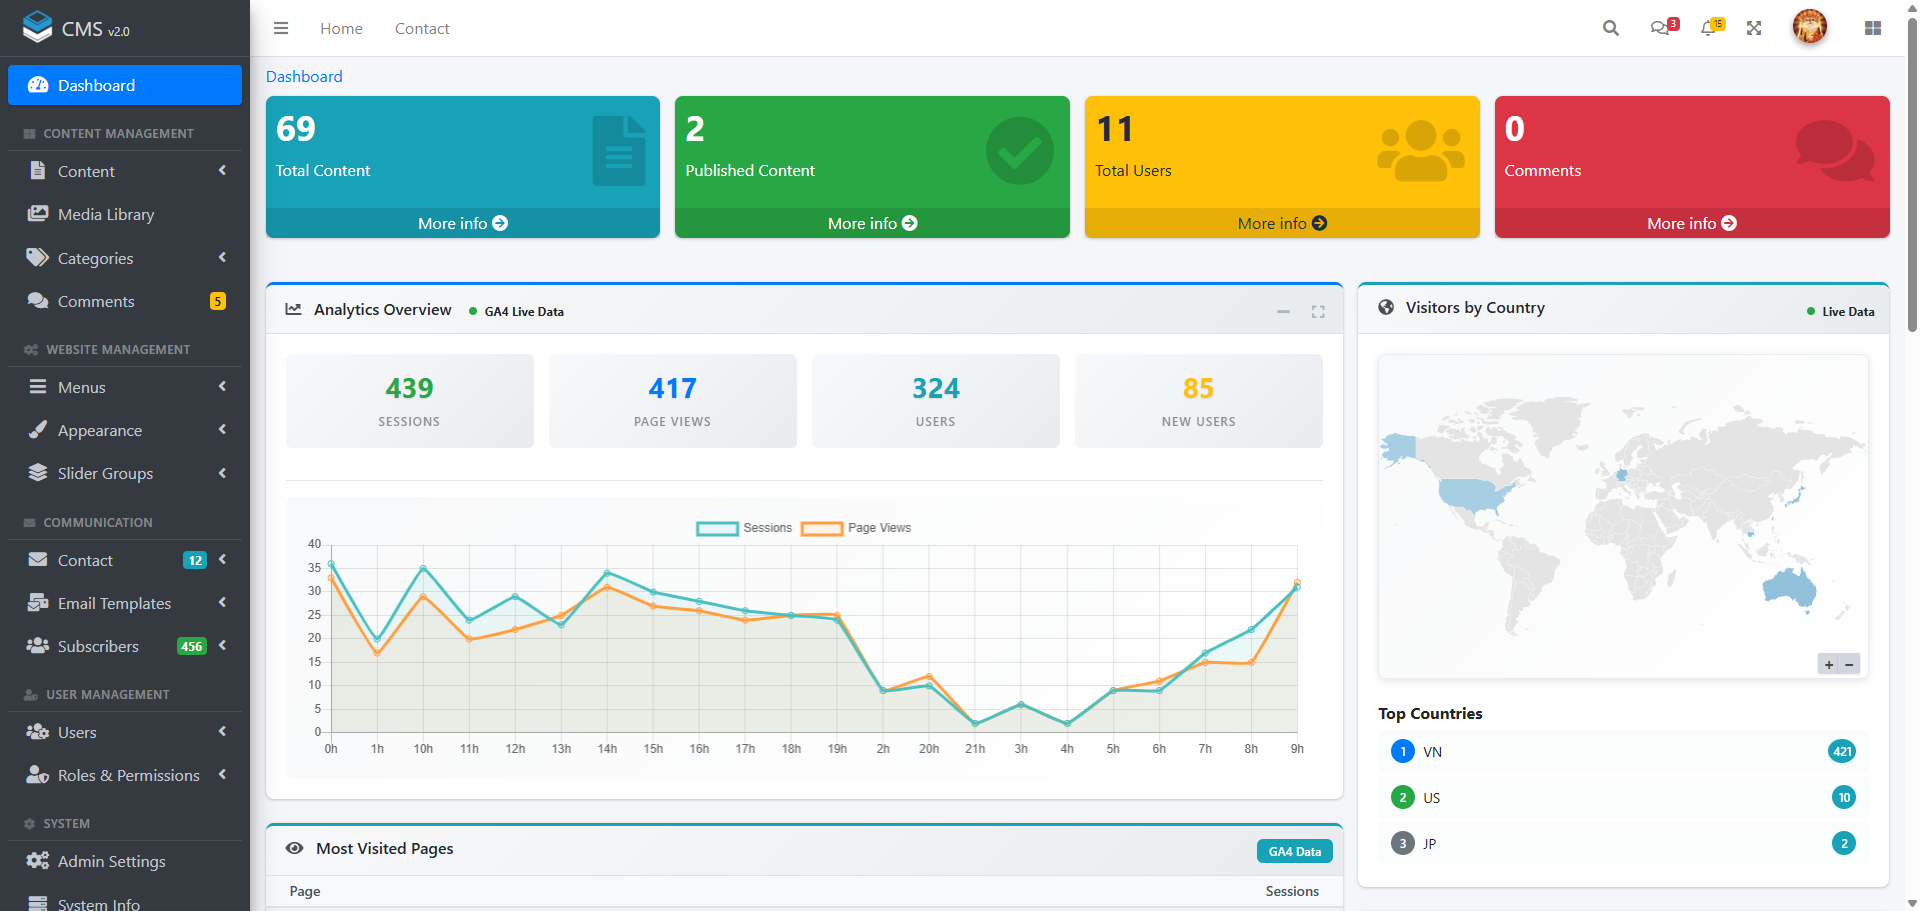Open the chat messages icon

coord(1661,28)
